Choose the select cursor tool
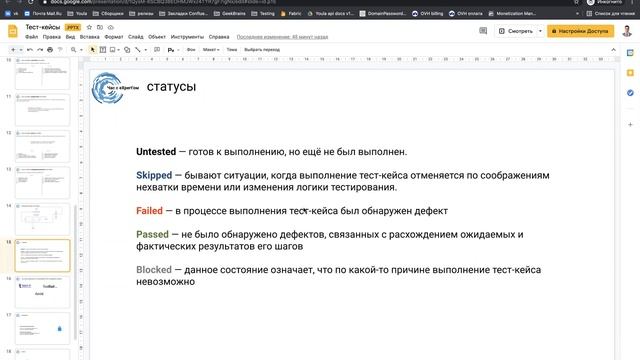640x360 pixels. [93, 50]
